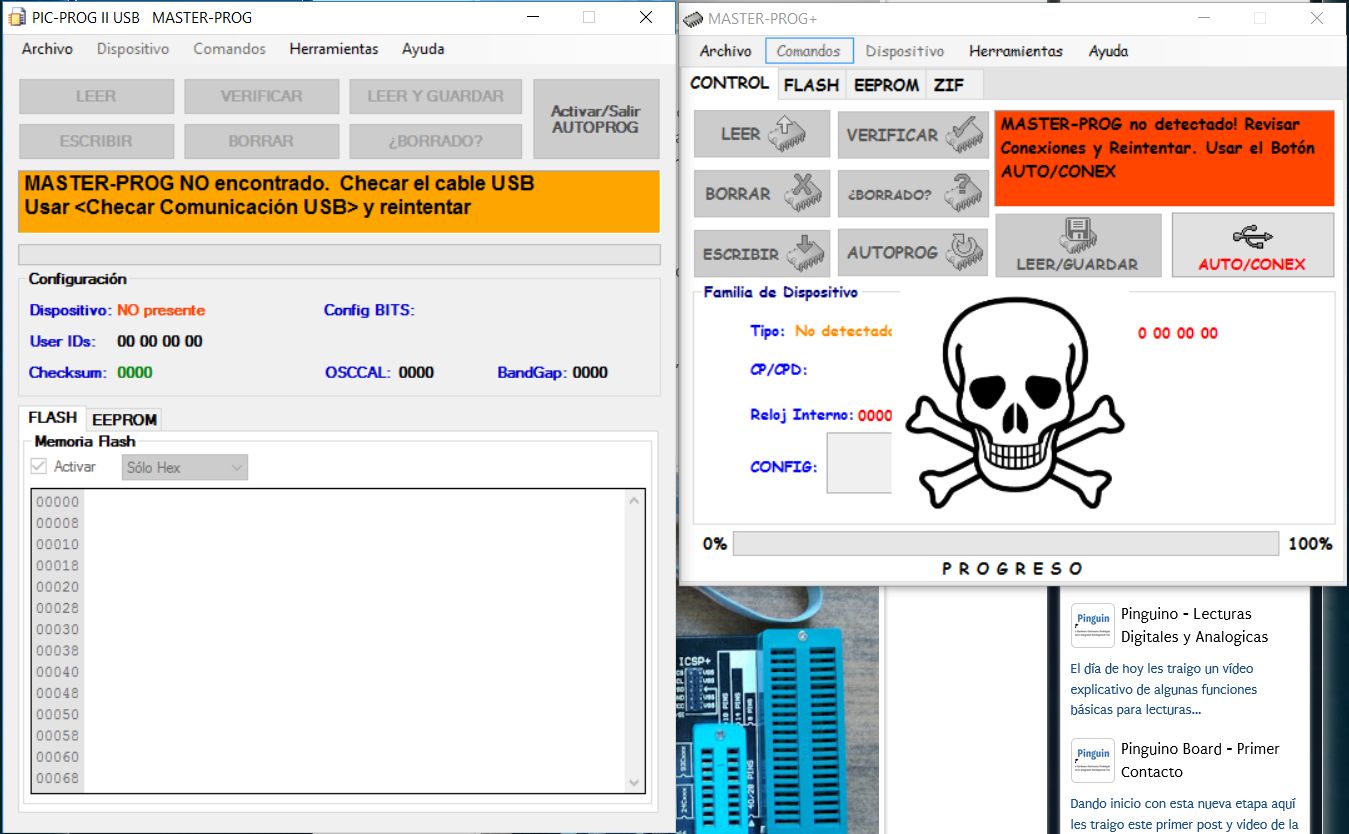This screenshot has height=834, width=1349.
Task: Click the BORRAR scissors erase icon
Action: pos(805,193)
